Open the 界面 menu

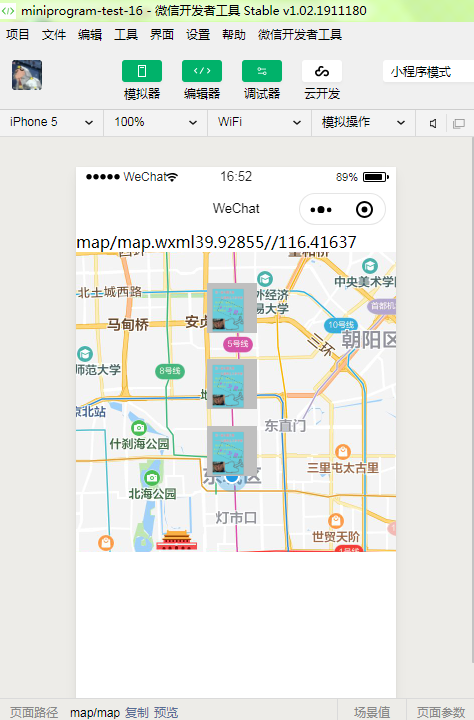pos(162,34)
